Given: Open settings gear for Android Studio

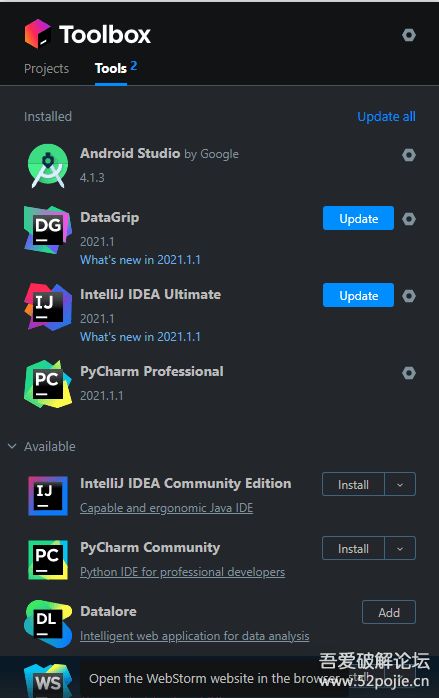Looking at the screenshot, I should point(409,155).
